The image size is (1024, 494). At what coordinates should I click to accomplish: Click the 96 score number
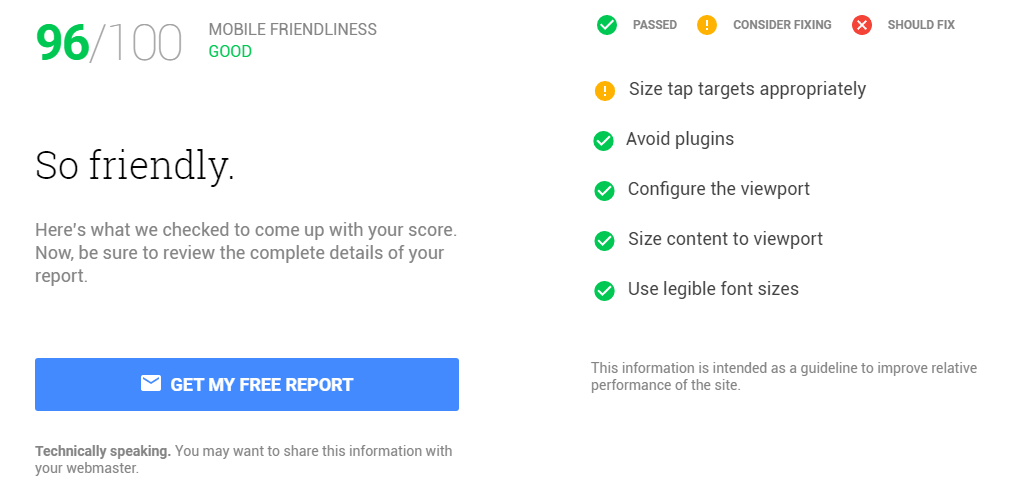tap(62, 43)
